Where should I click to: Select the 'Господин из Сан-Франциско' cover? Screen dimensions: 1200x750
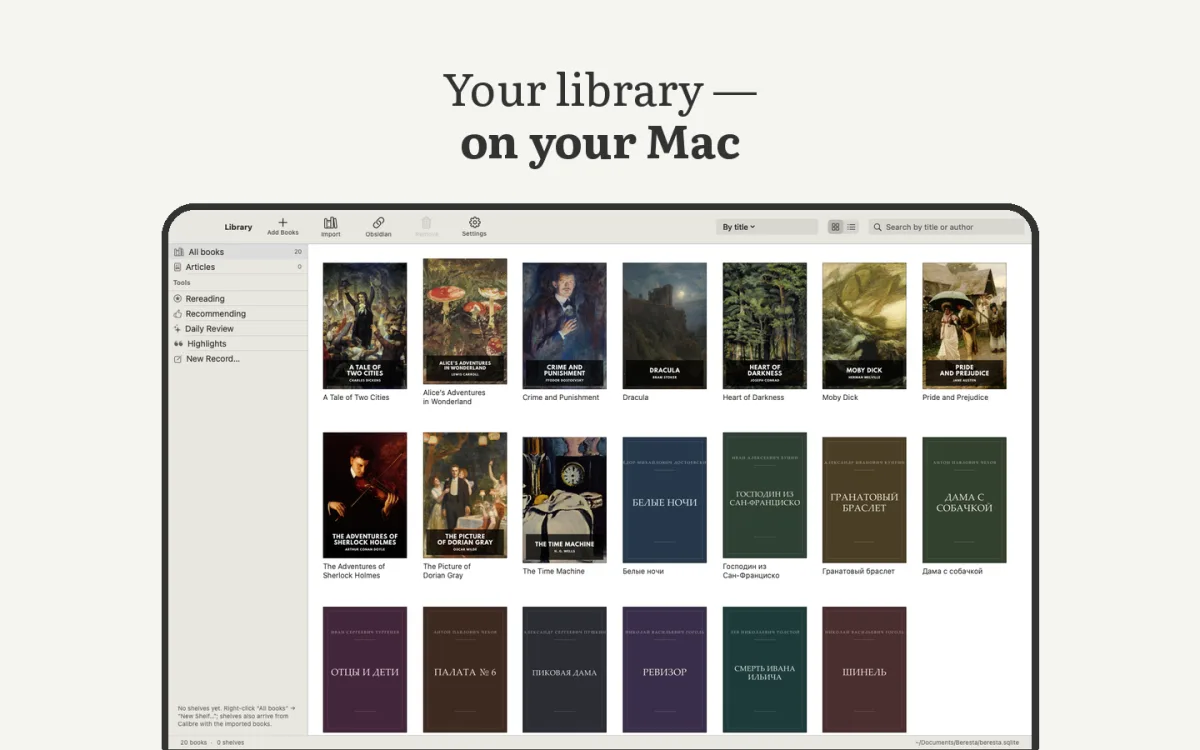(765, 497)
